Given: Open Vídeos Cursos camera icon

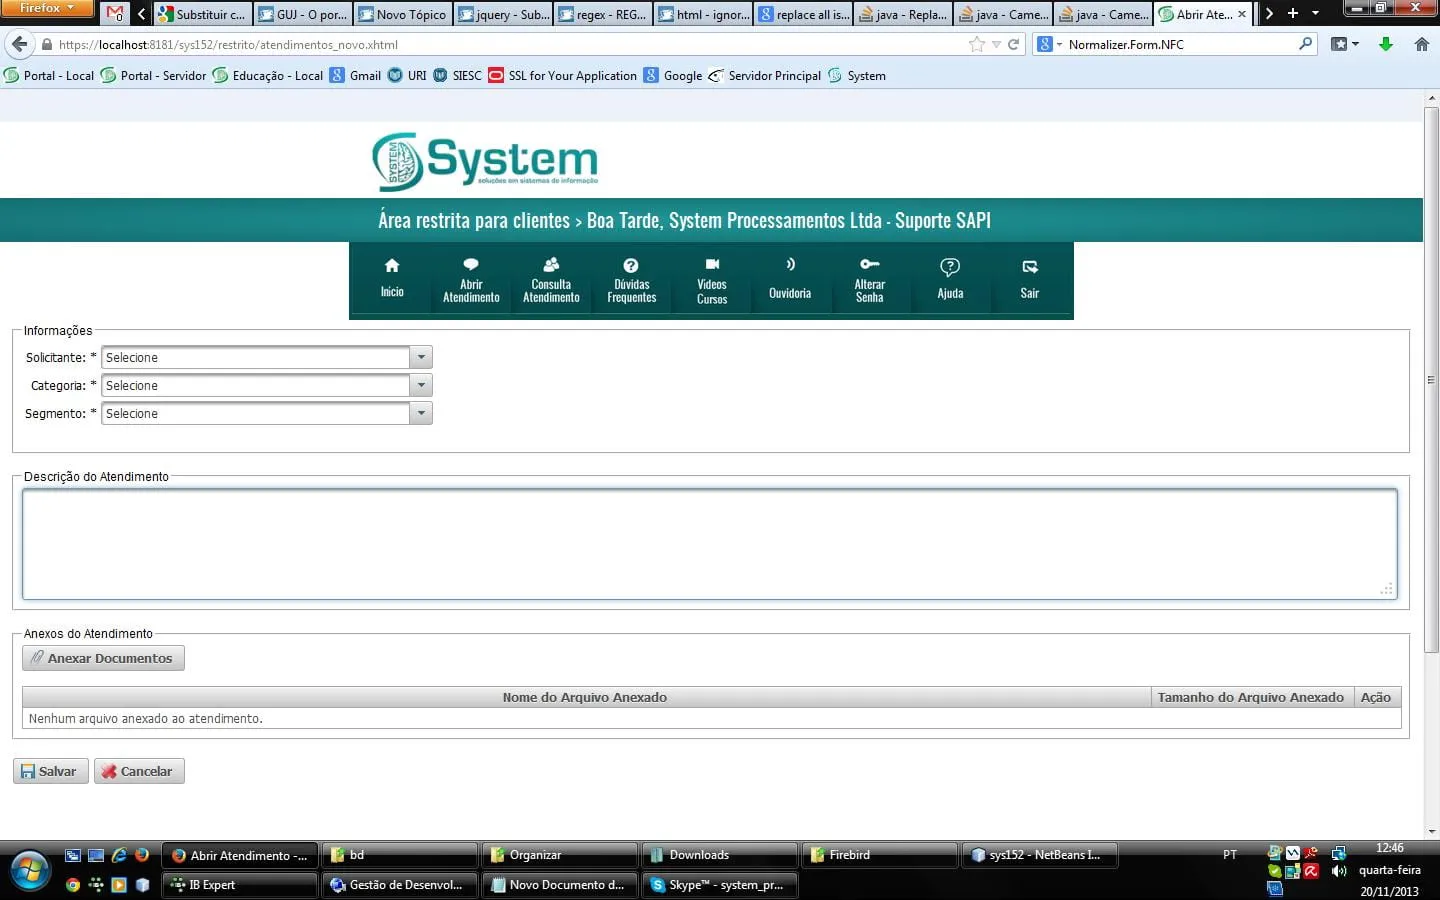Looking at the screenshot, I should point(712,265).
